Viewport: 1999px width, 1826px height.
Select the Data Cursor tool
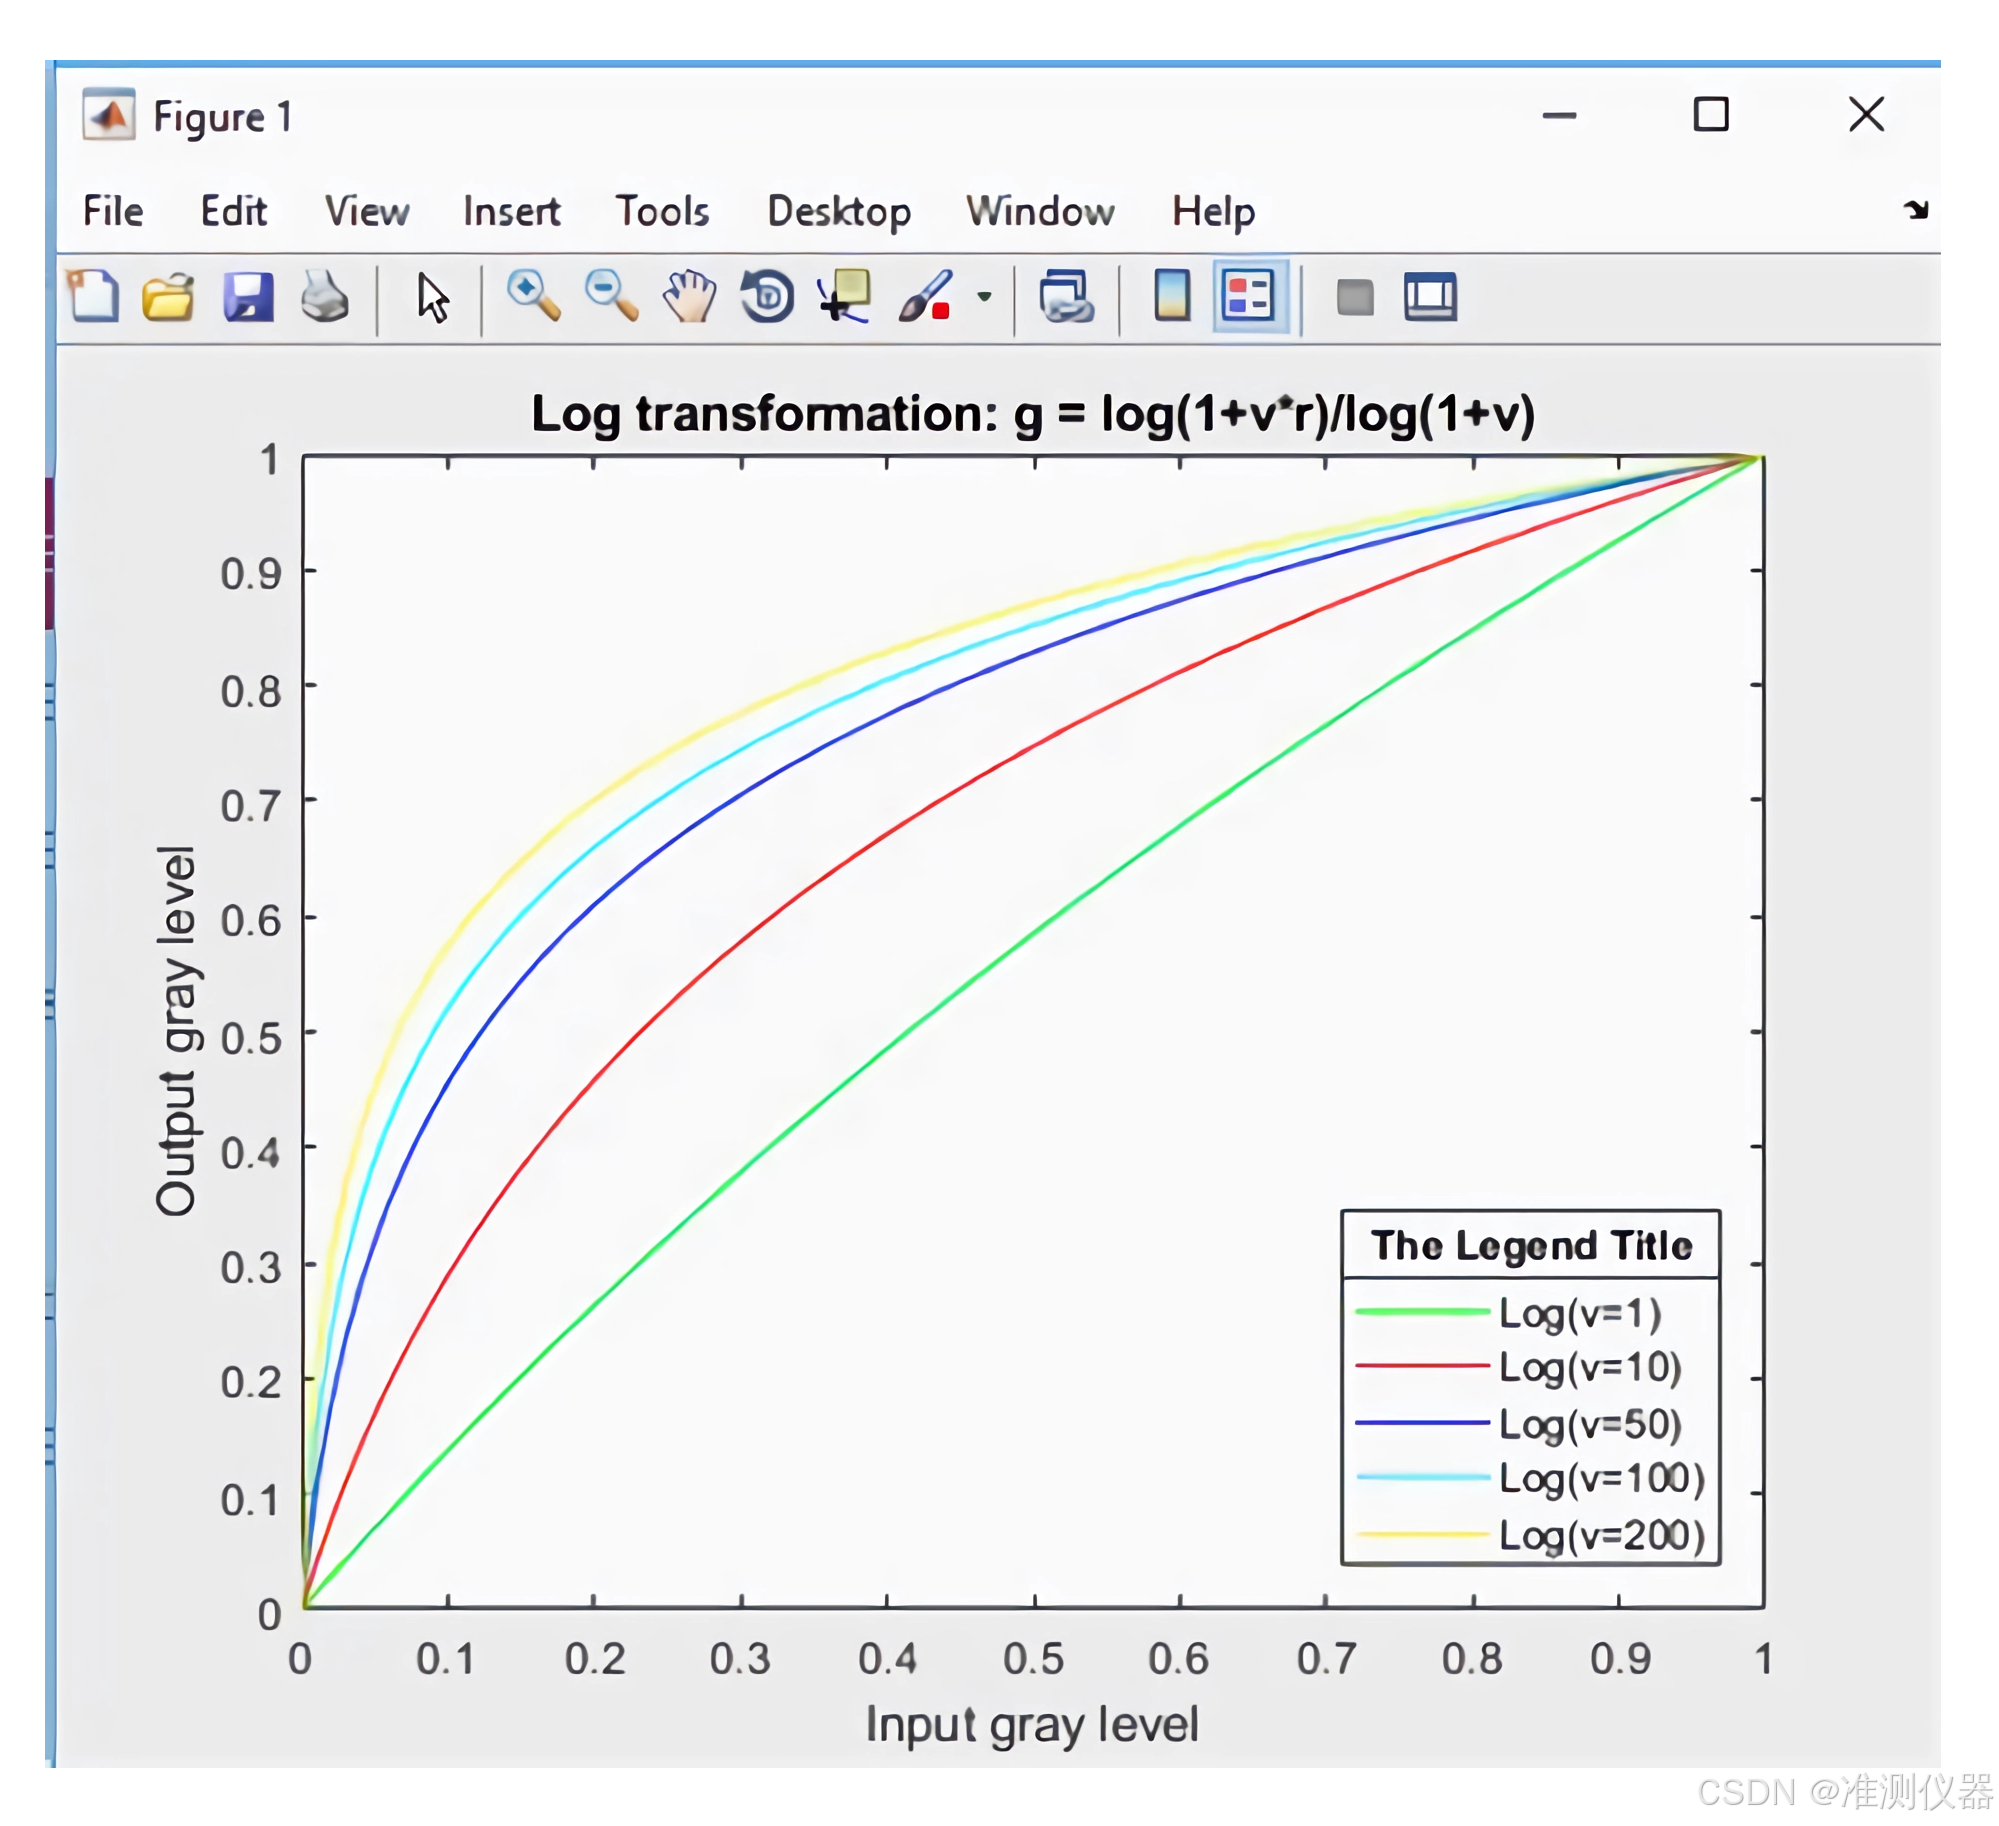tap(844, 296)
